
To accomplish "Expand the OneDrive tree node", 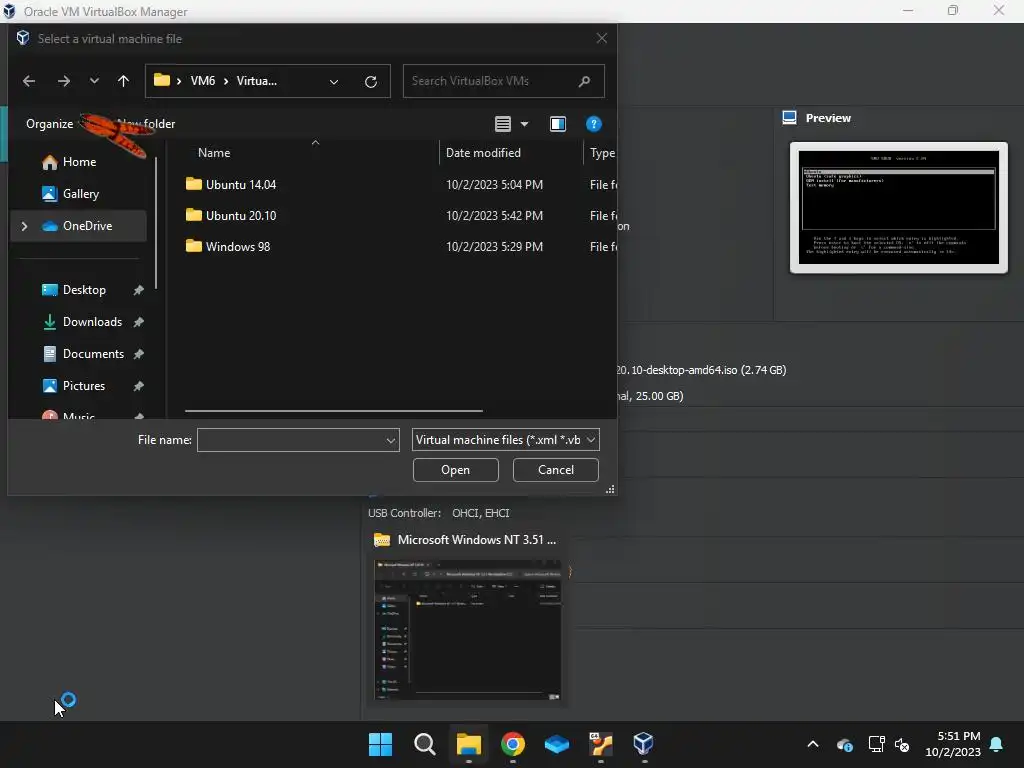I will (25, 226).
